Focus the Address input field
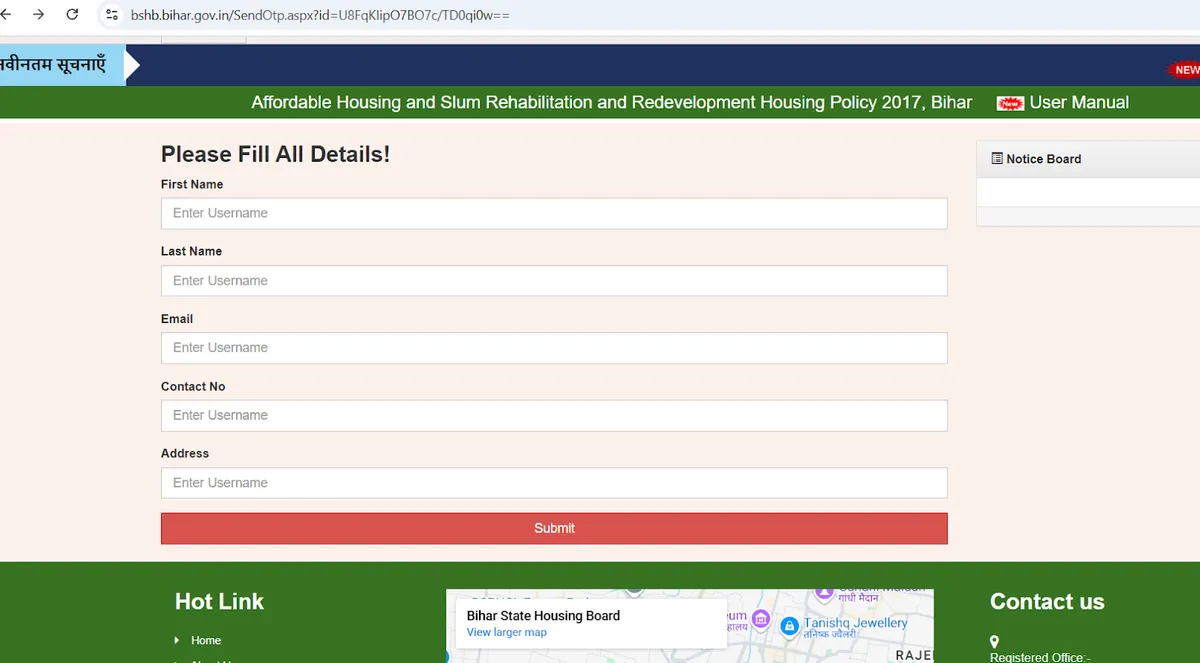The width and height of the screenshot is (1200, 663). pyautogui.click(x=554, y=483)
